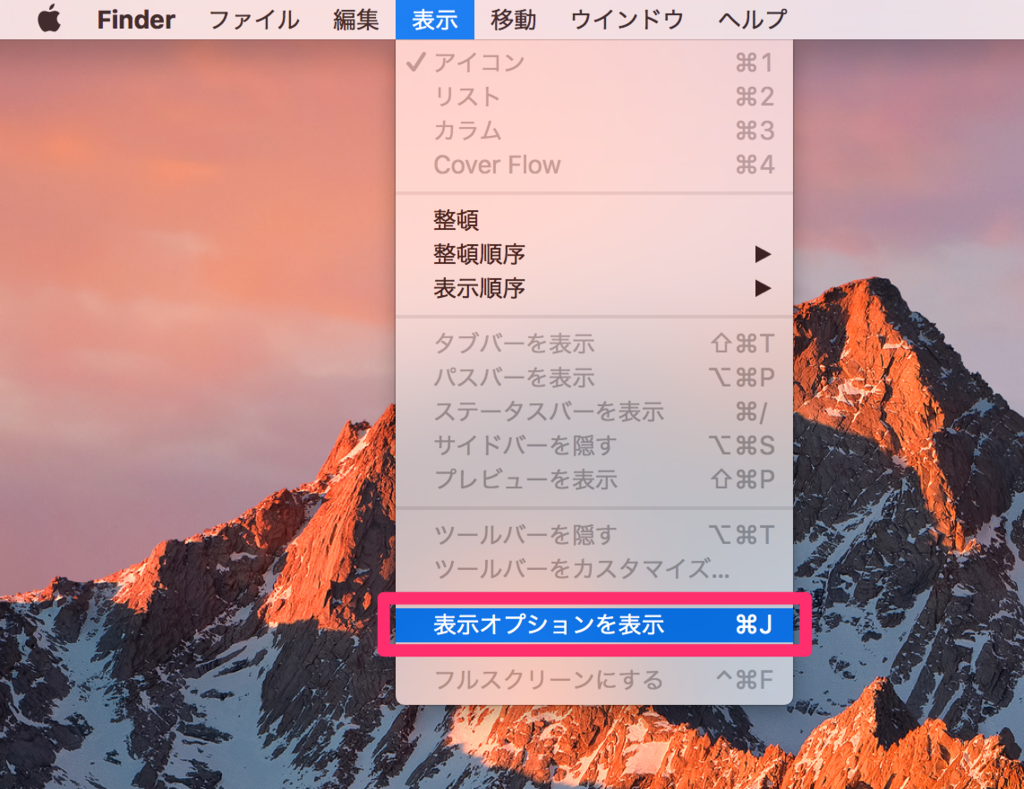Open the Finder application menu

click(x=136, y=19)
